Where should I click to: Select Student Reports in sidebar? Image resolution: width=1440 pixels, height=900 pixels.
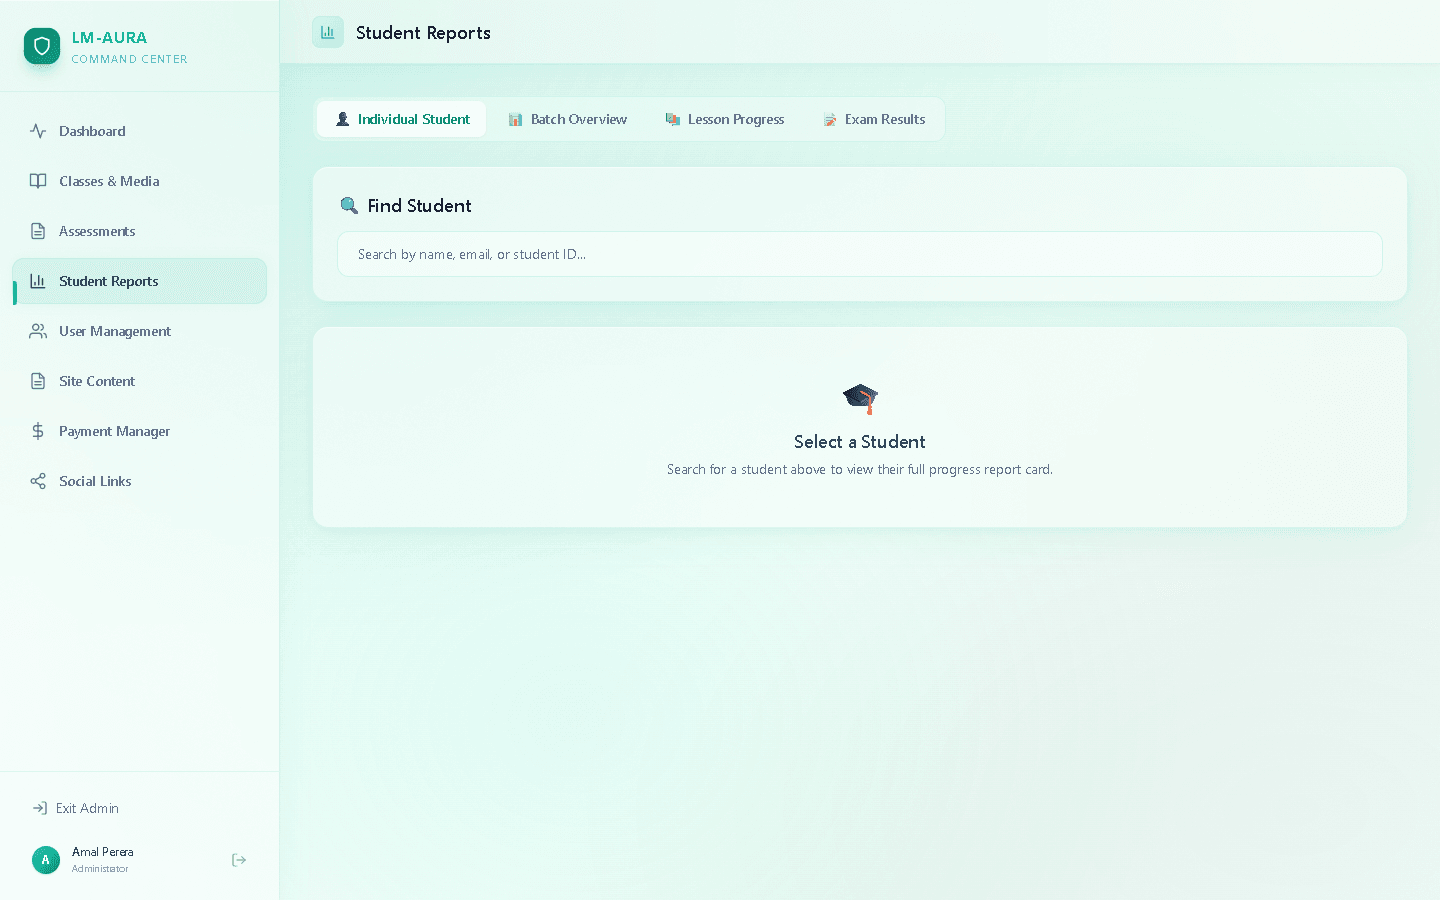(x=139, y=281)
